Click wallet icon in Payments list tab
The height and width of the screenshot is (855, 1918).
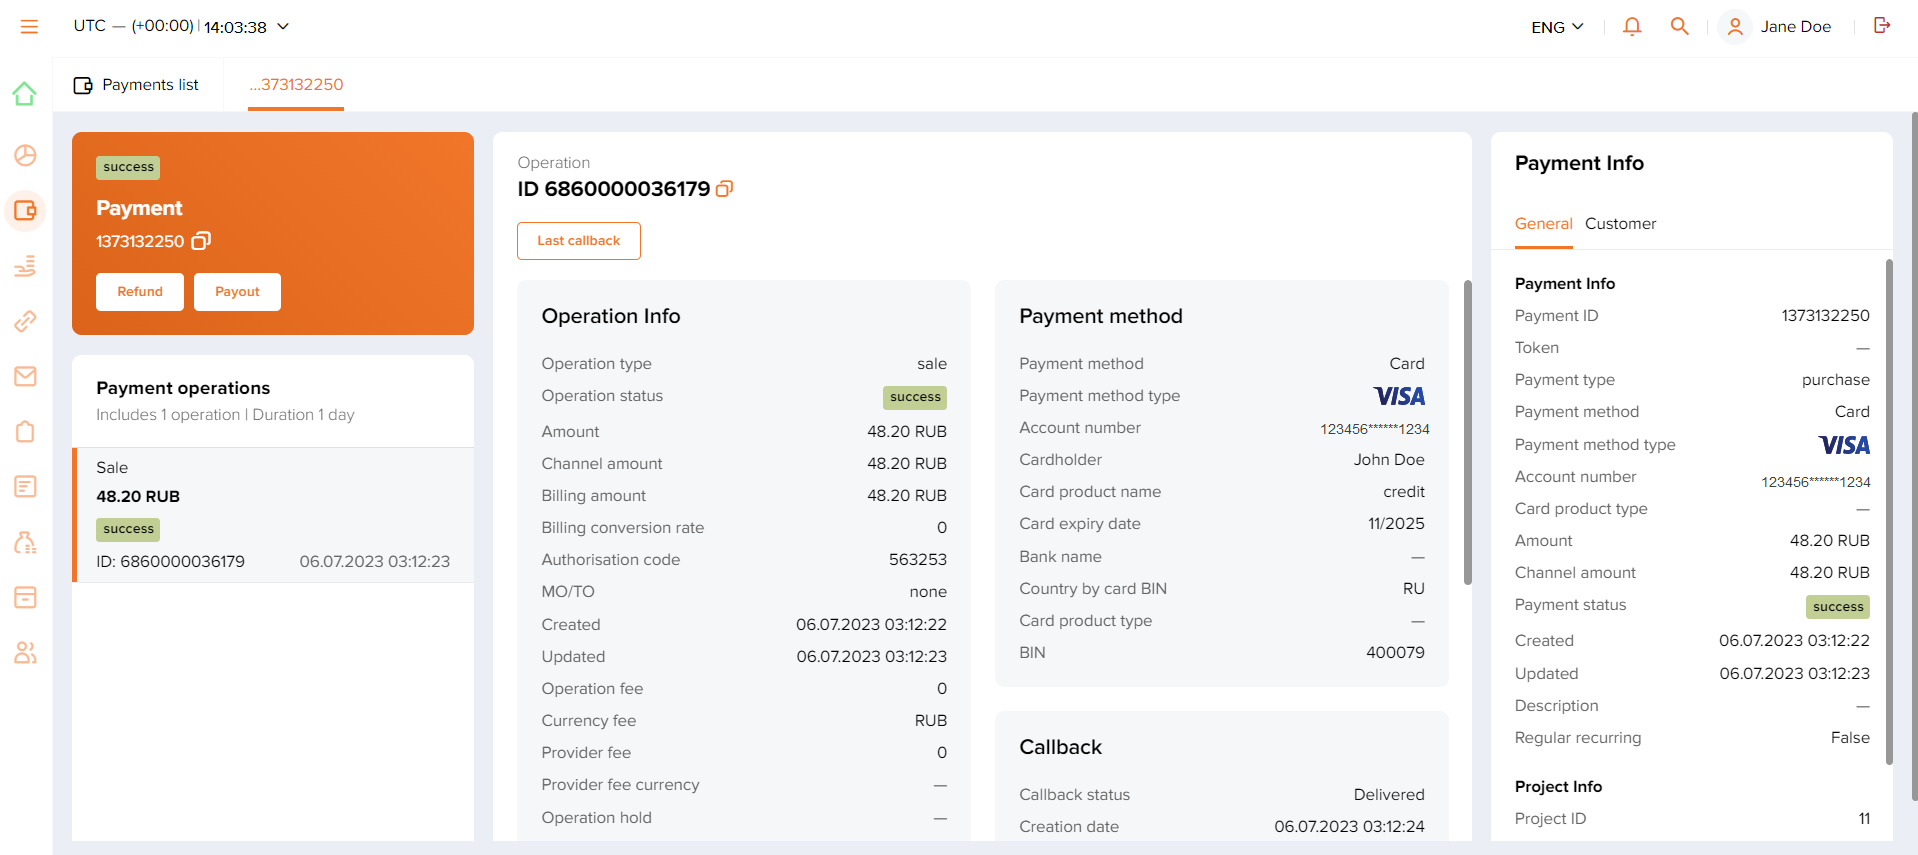pos(83,85)
